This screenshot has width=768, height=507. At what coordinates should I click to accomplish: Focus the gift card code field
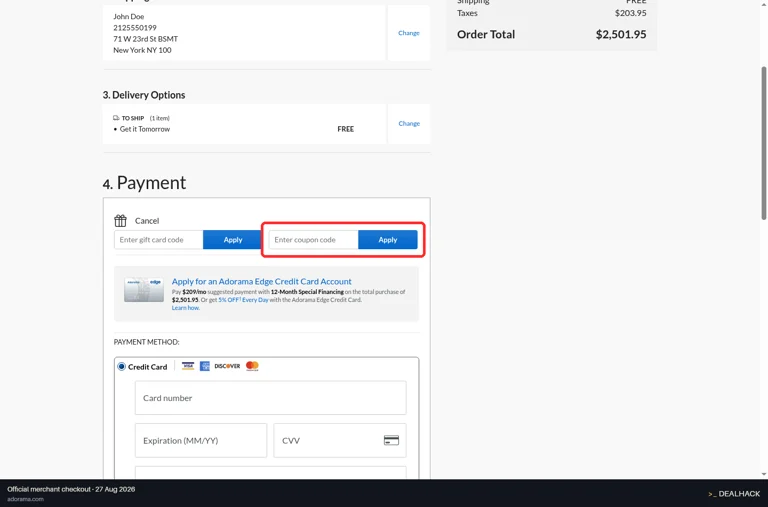(x=159, y=240)
